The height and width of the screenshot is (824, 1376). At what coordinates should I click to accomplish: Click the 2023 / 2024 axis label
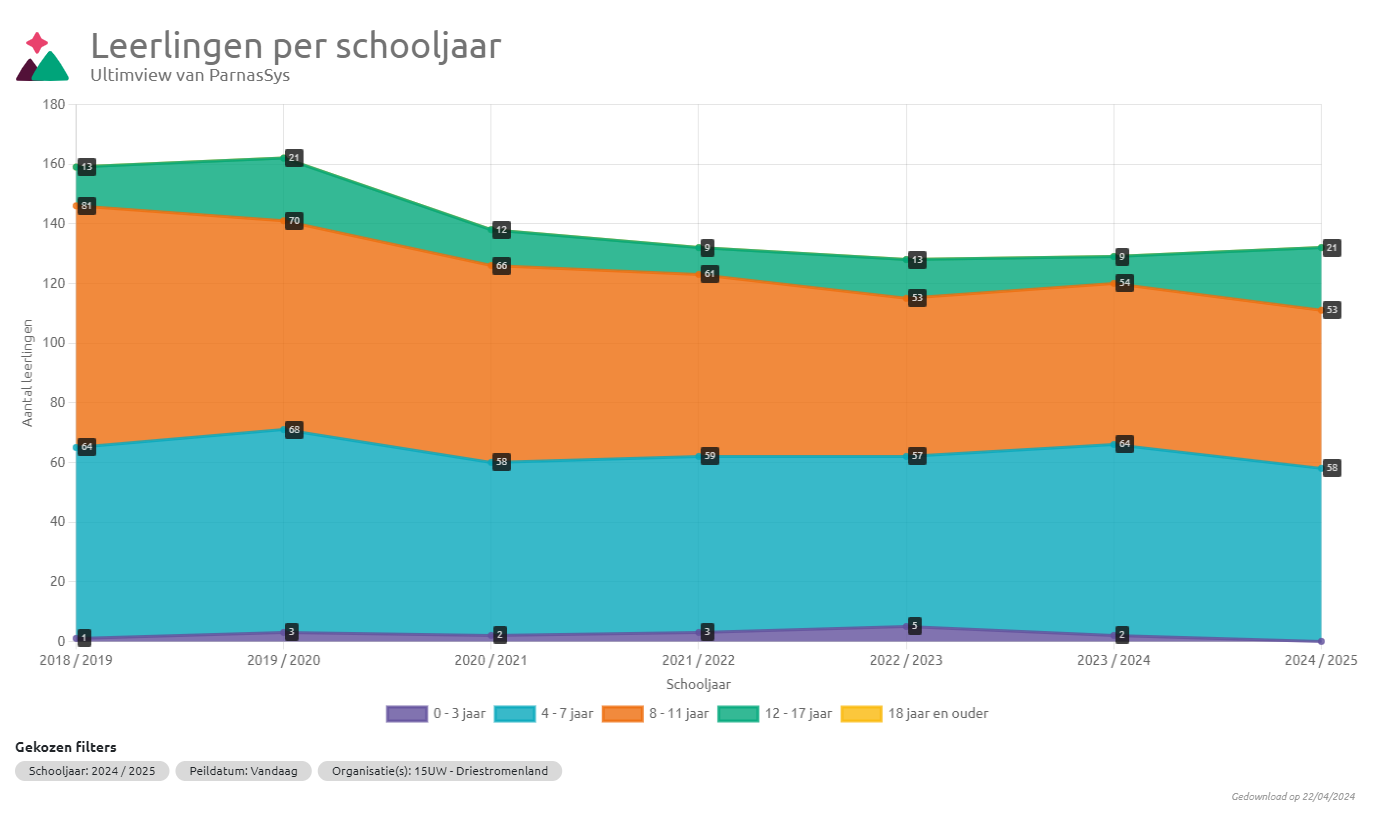[1113, 661]
